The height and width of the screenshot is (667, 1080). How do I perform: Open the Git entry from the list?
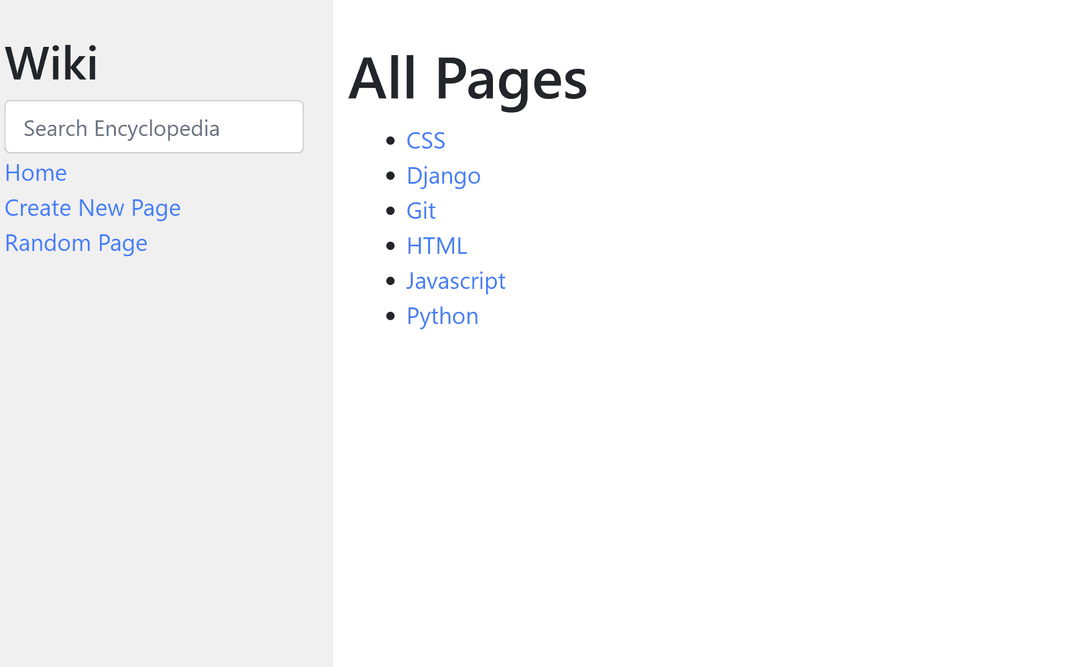click(x=420, y=211)
